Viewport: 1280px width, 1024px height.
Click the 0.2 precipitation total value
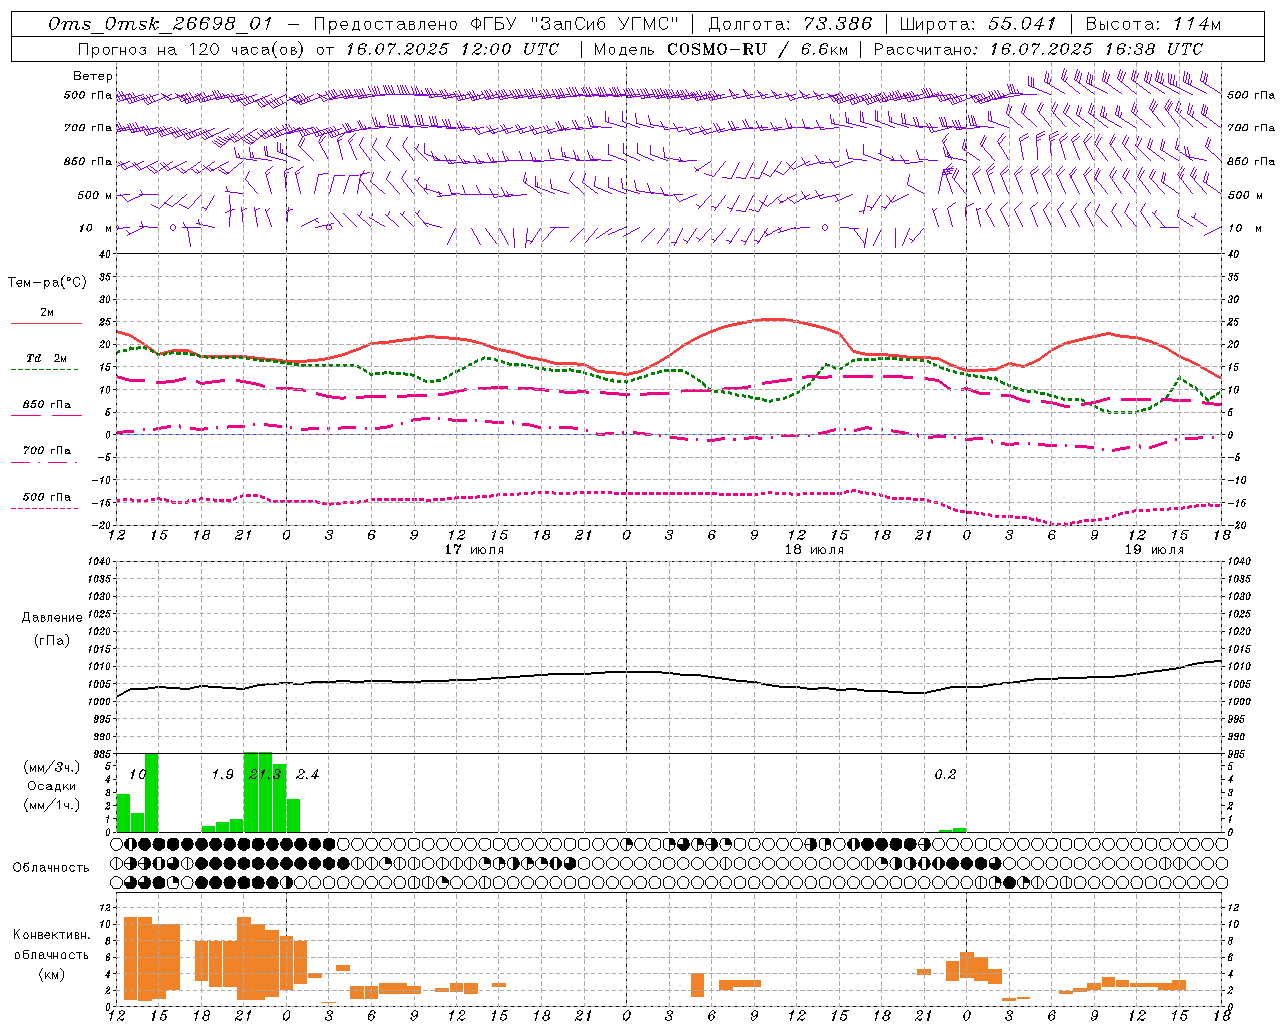[945, 775]
